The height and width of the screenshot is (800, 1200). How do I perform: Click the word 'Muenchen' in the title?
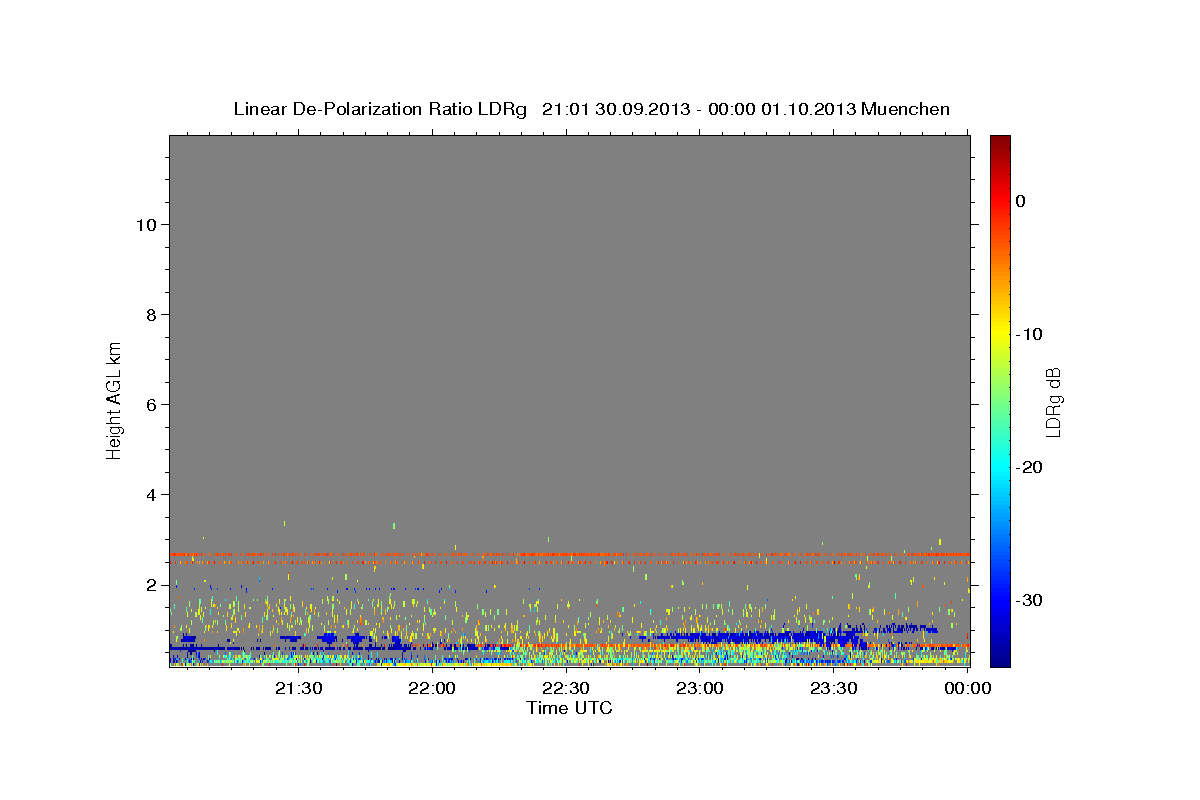point(906,109)
